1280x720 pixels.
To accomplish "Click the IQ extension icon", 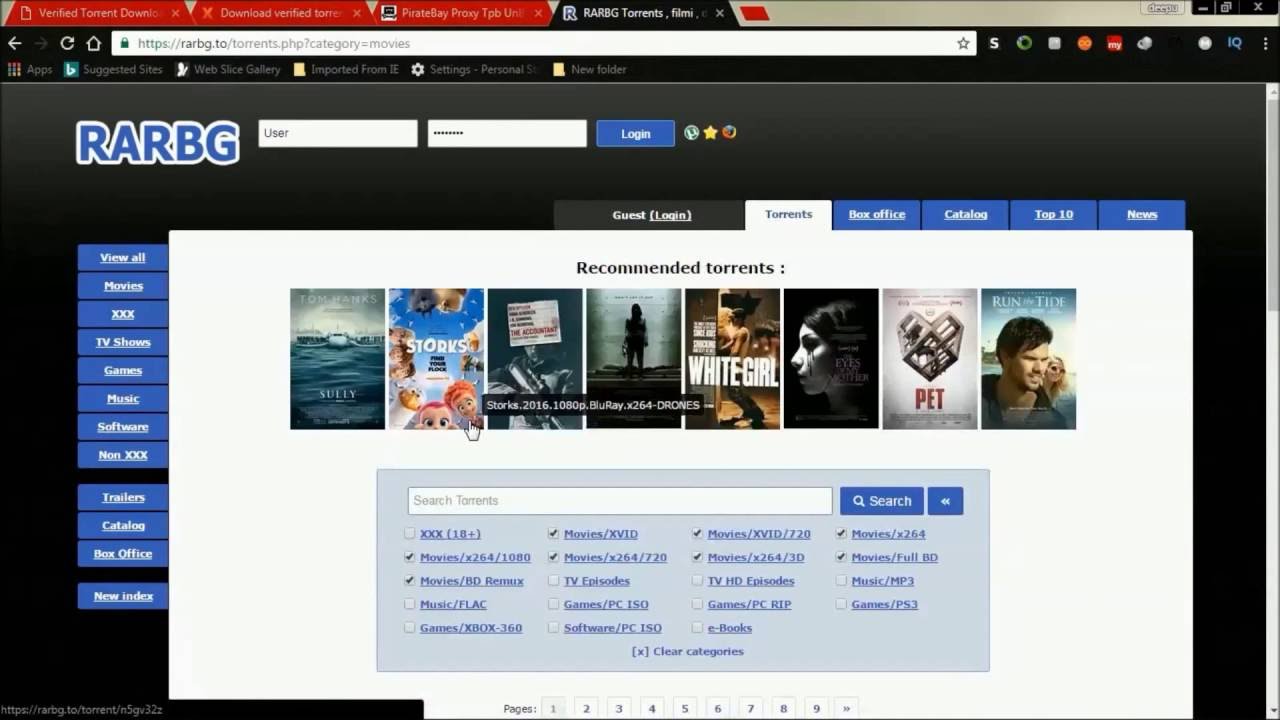I will click(1235, 43).
